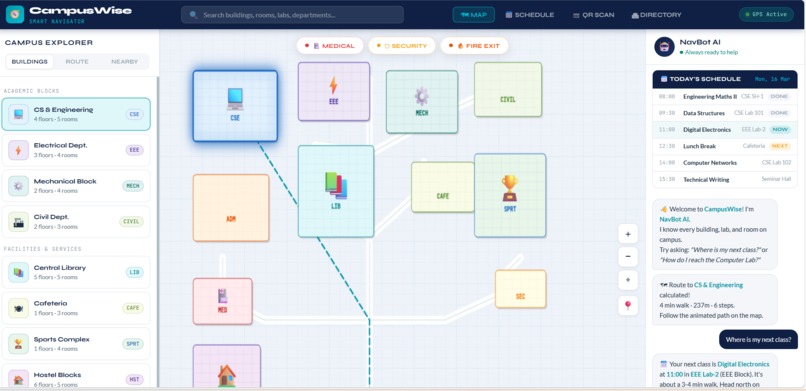Click the HST tag in building list
806x391 pixels.
(x=134, y=379)
